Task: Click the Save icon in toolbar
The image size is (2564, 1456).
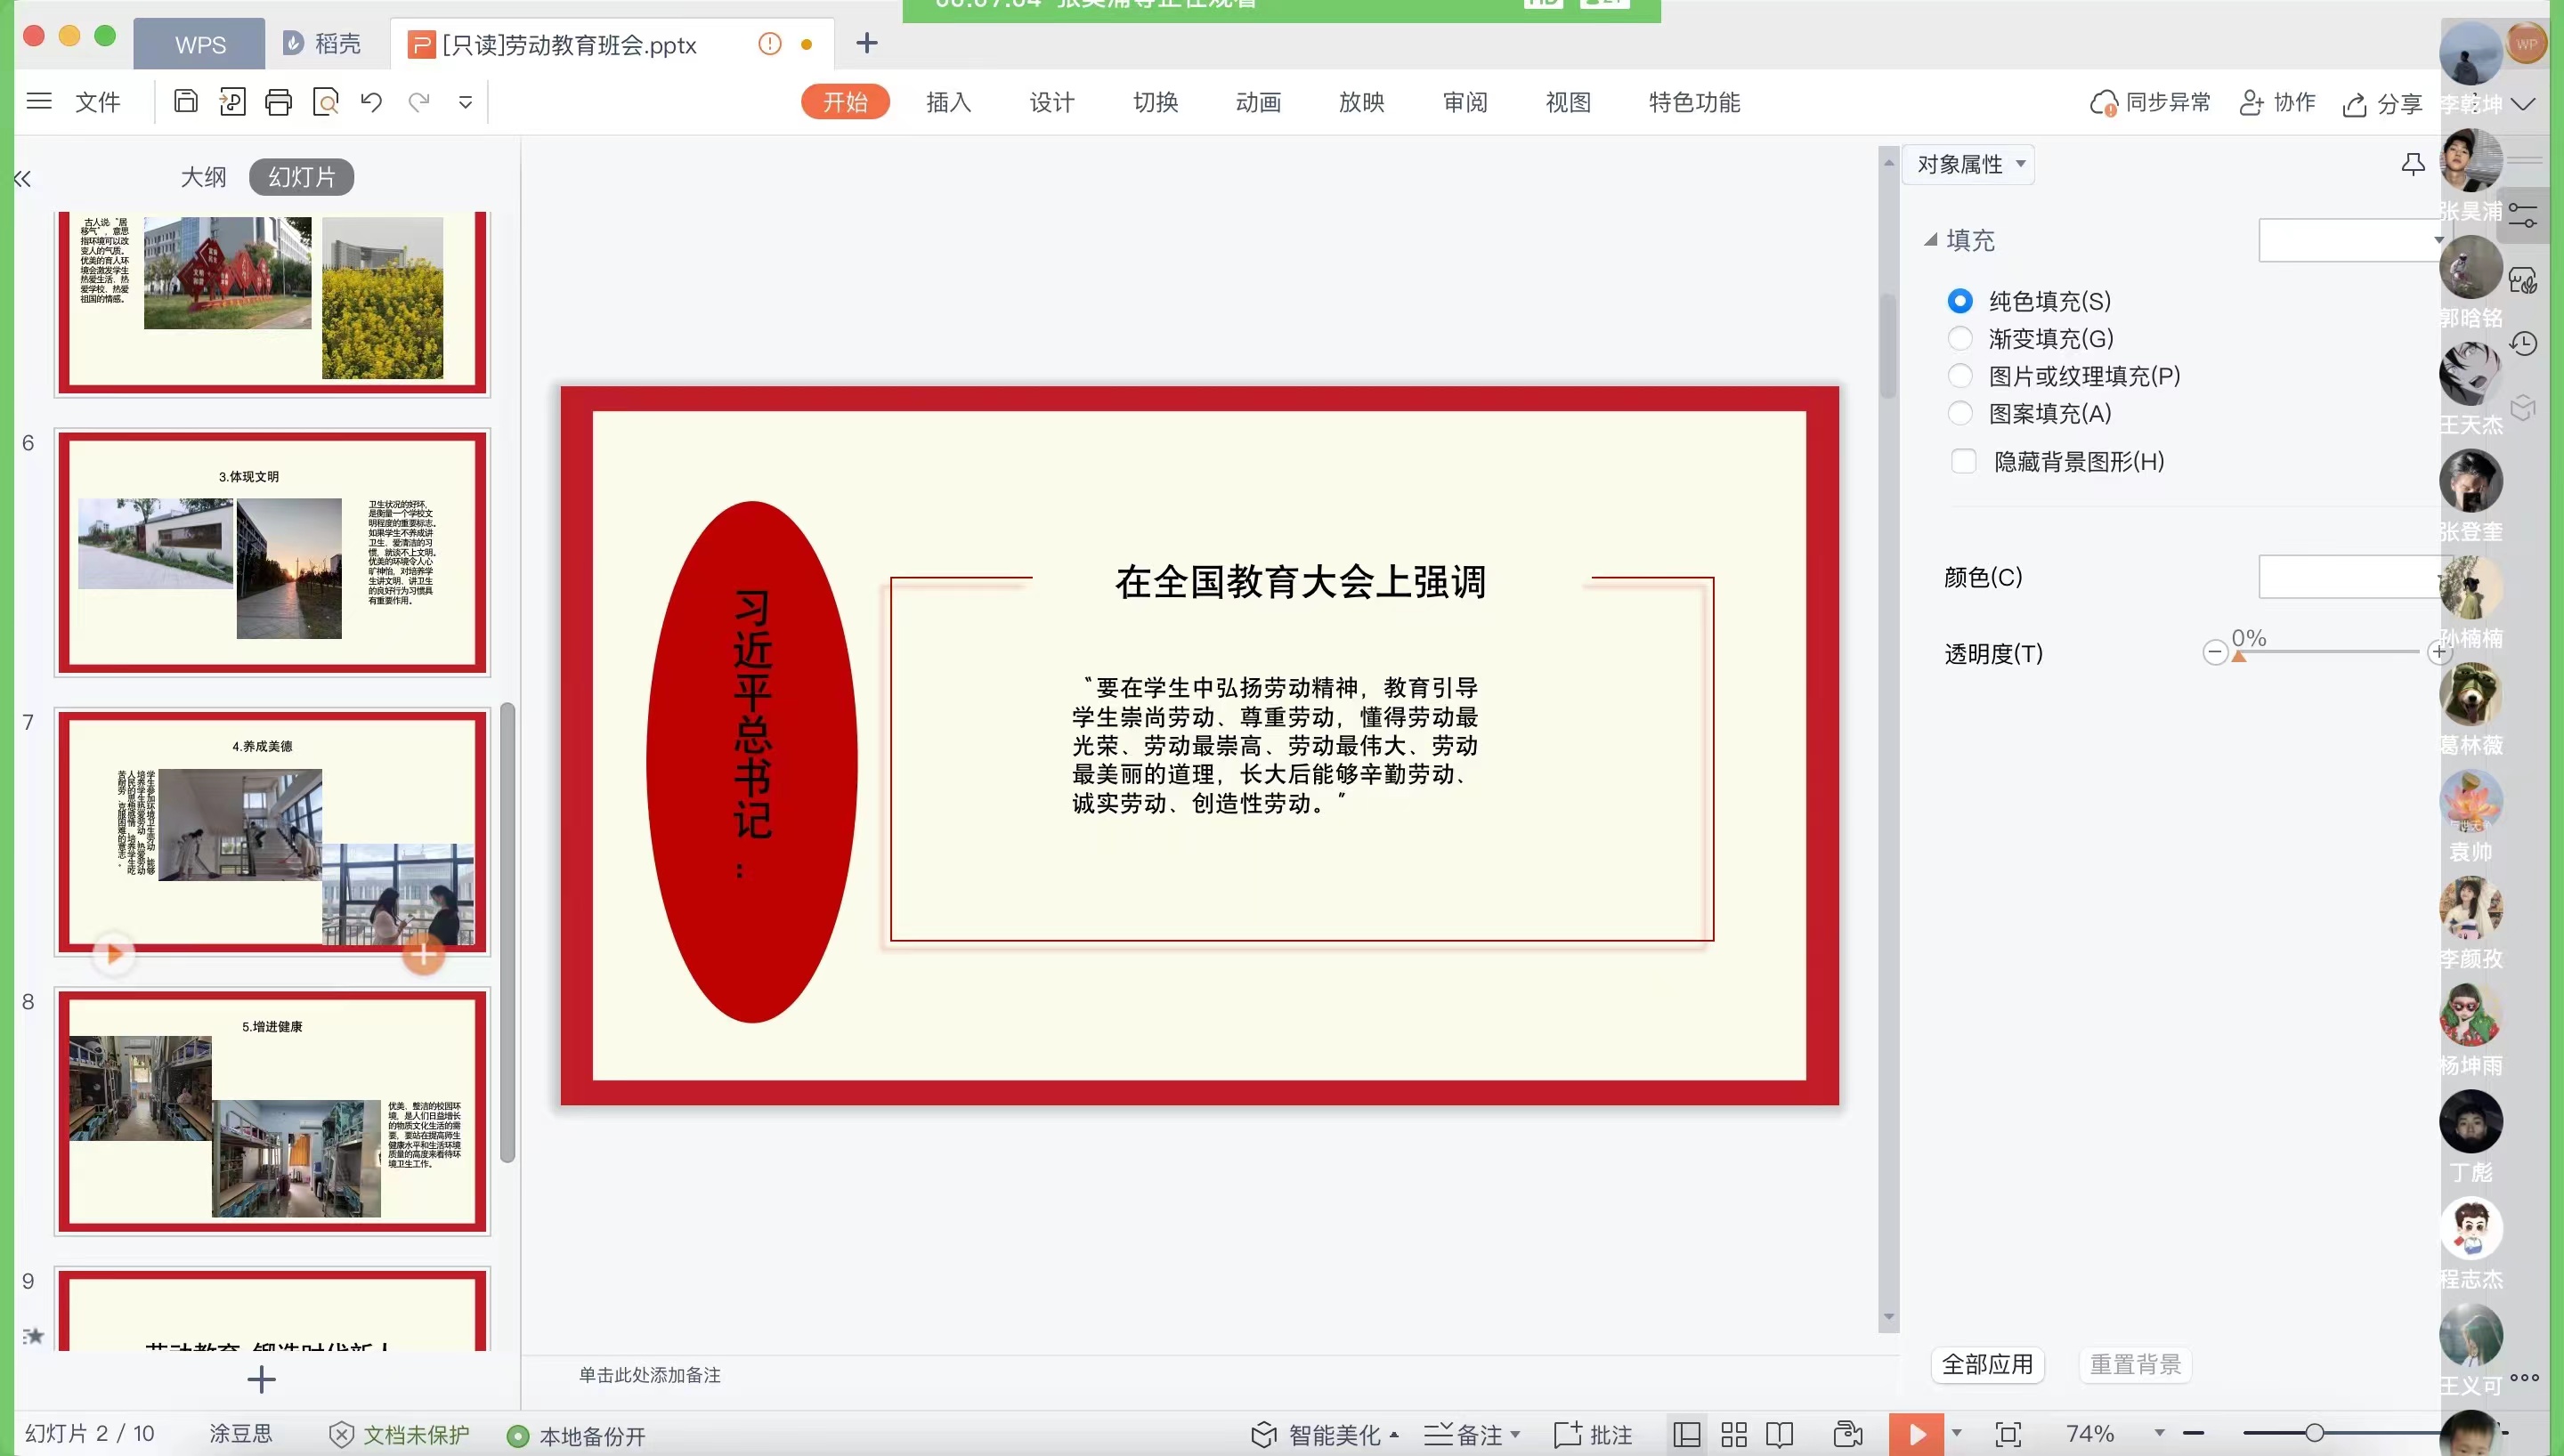Action: point(185,101)
